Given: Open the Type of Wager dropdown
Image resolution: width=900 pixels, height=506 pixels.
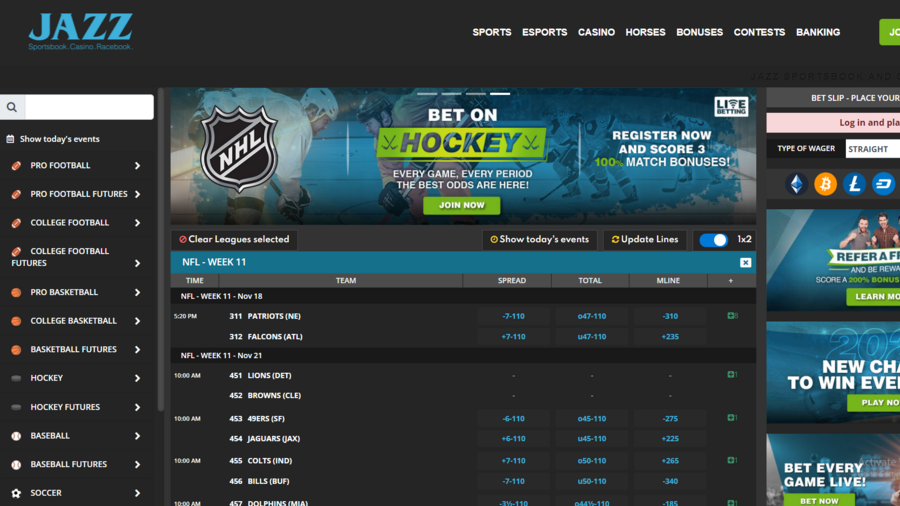Looking at the screenshot, I should (x=872, y=149).
